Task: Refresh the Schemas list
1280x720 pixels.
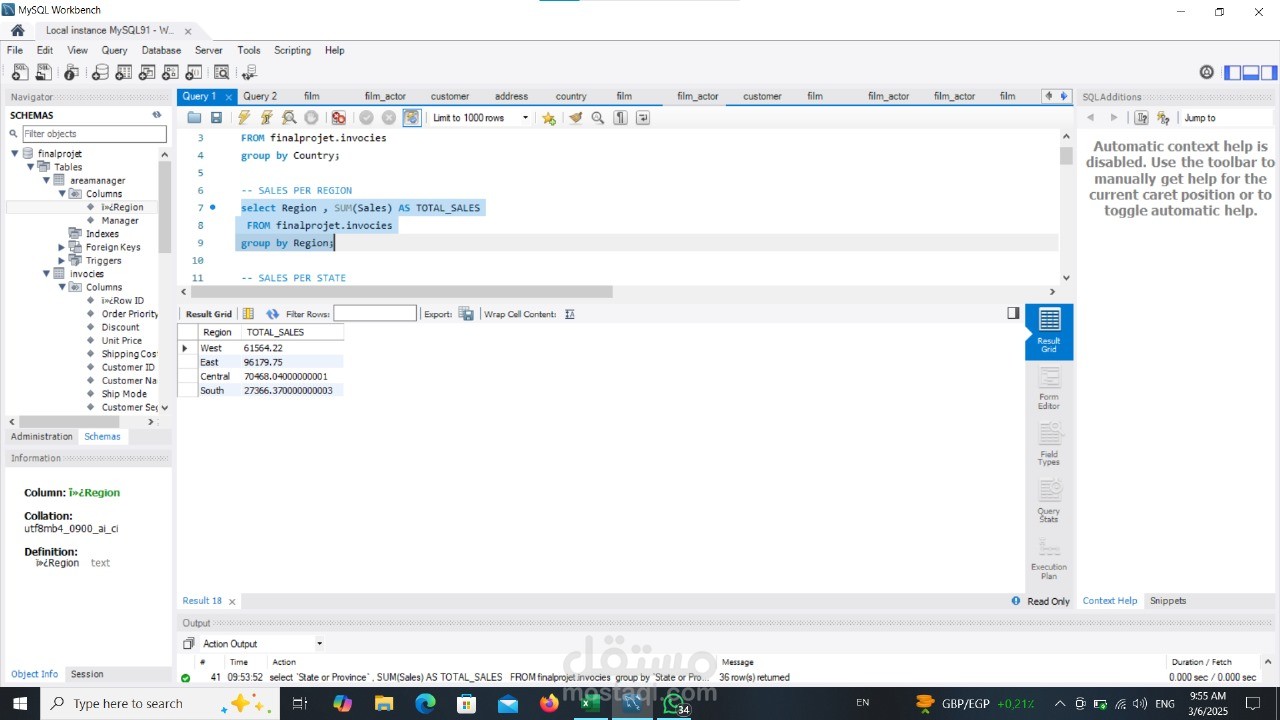Action: [x=157, y=115]
